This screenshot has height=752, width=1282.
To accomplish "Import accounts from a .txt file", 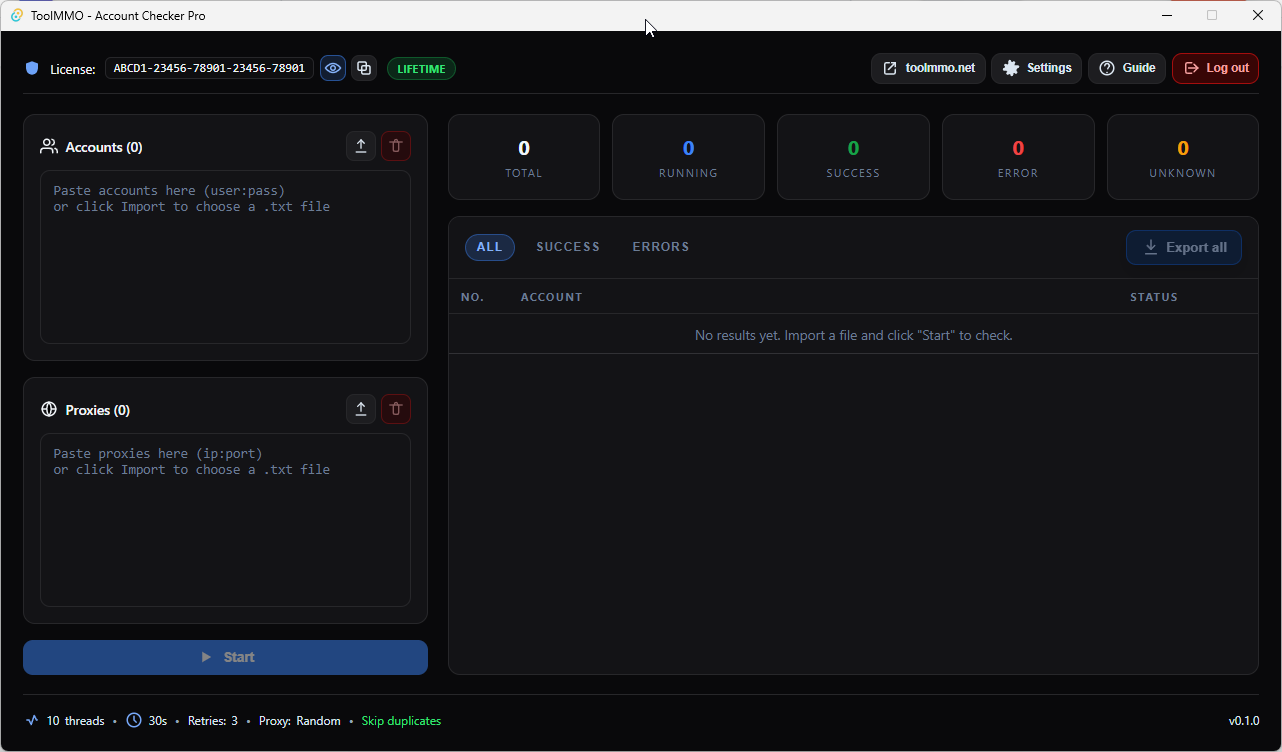I will point(361,146).
